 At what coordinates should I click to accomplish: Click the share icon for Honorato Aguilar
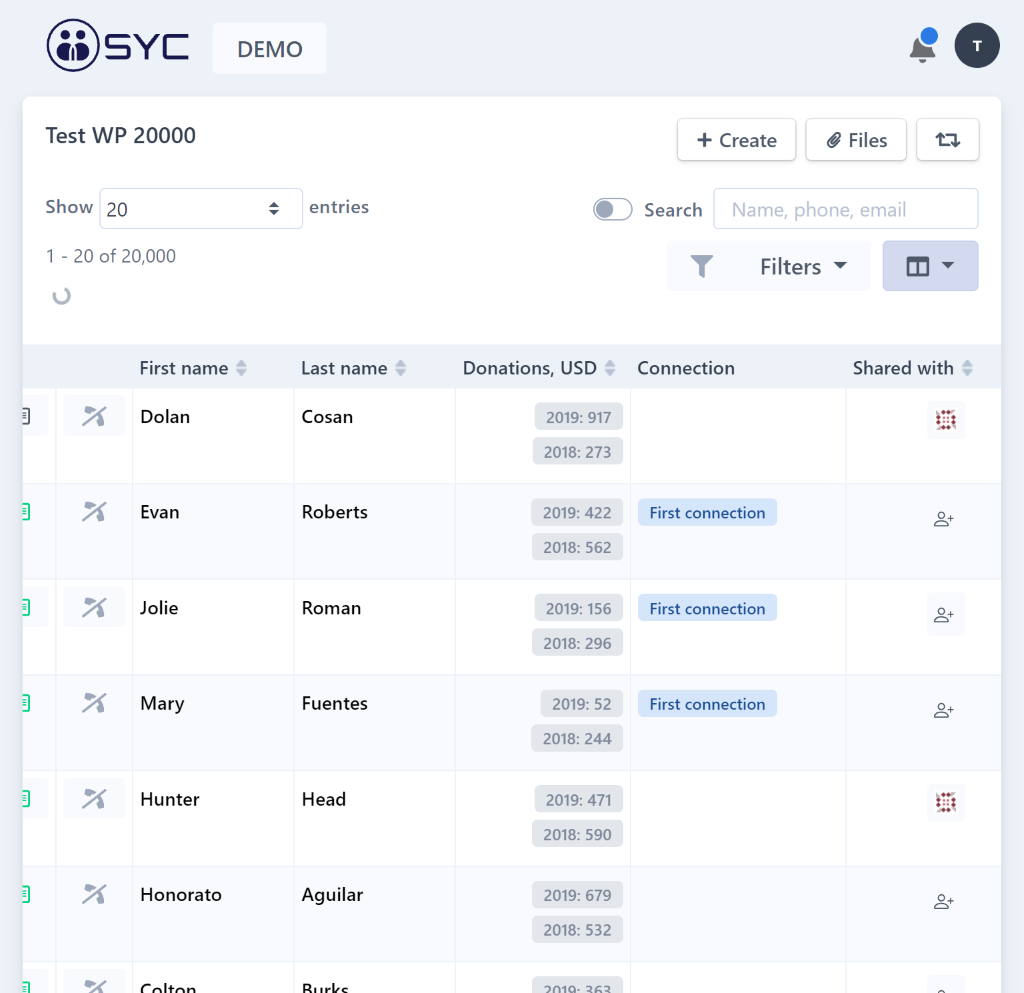coord(944,902)
